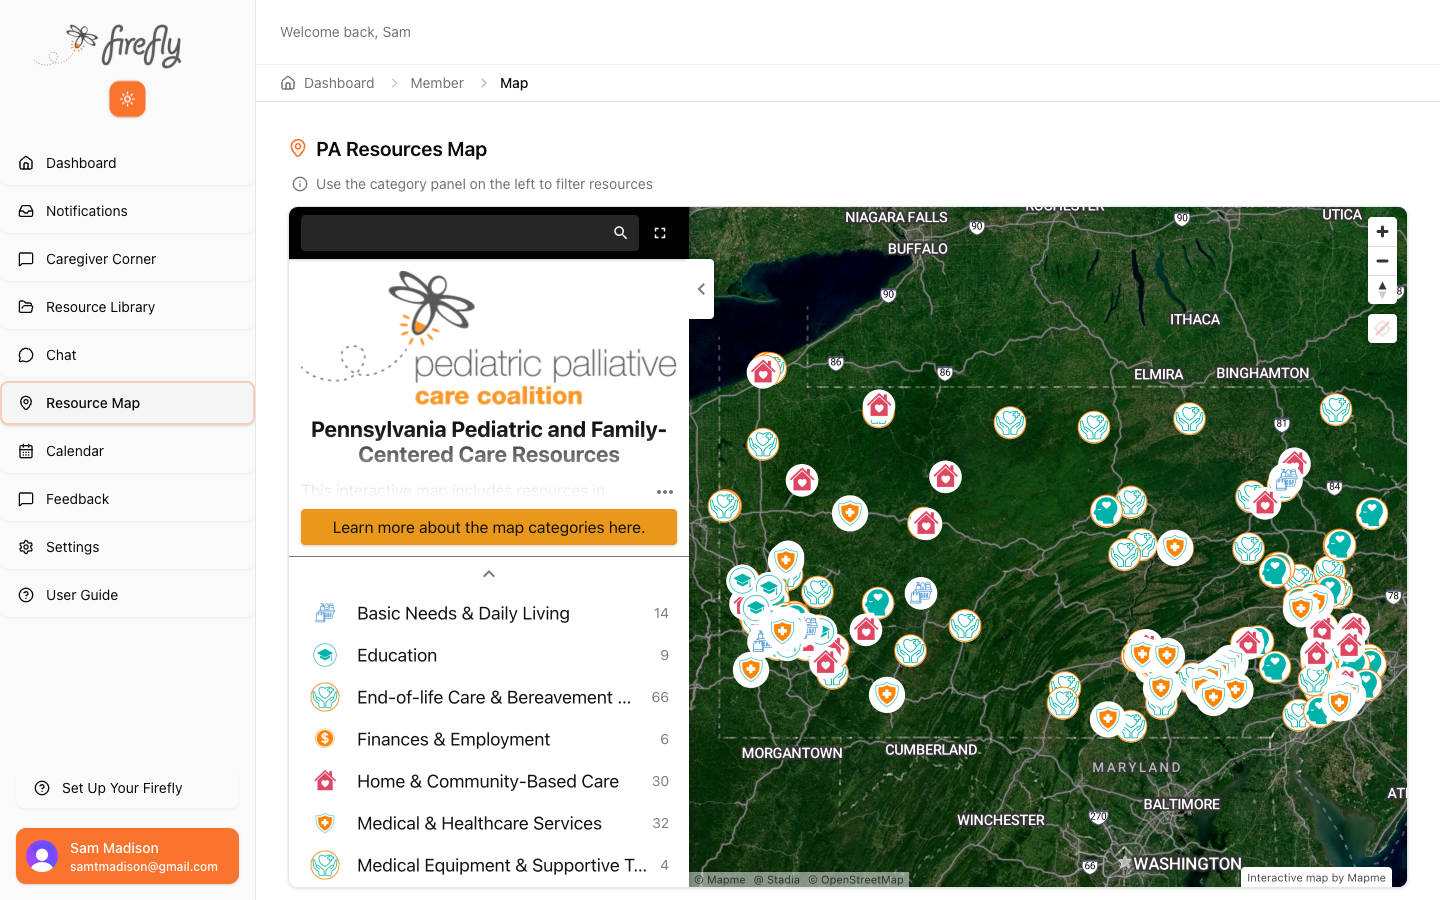Click the Home & Community-Based Care house icon
The width and height of the screenshot is (1440, 900).
pyautogui.click(x=324, y=781)
